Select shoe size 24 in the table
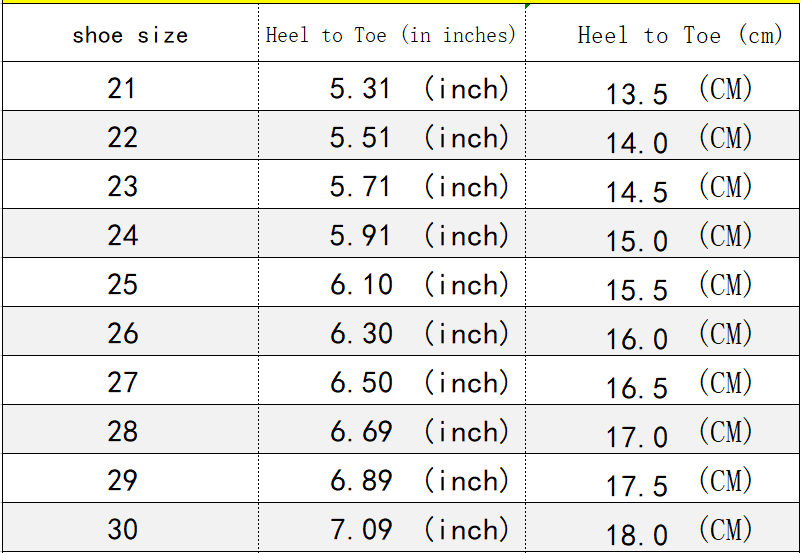 [122, 236]
